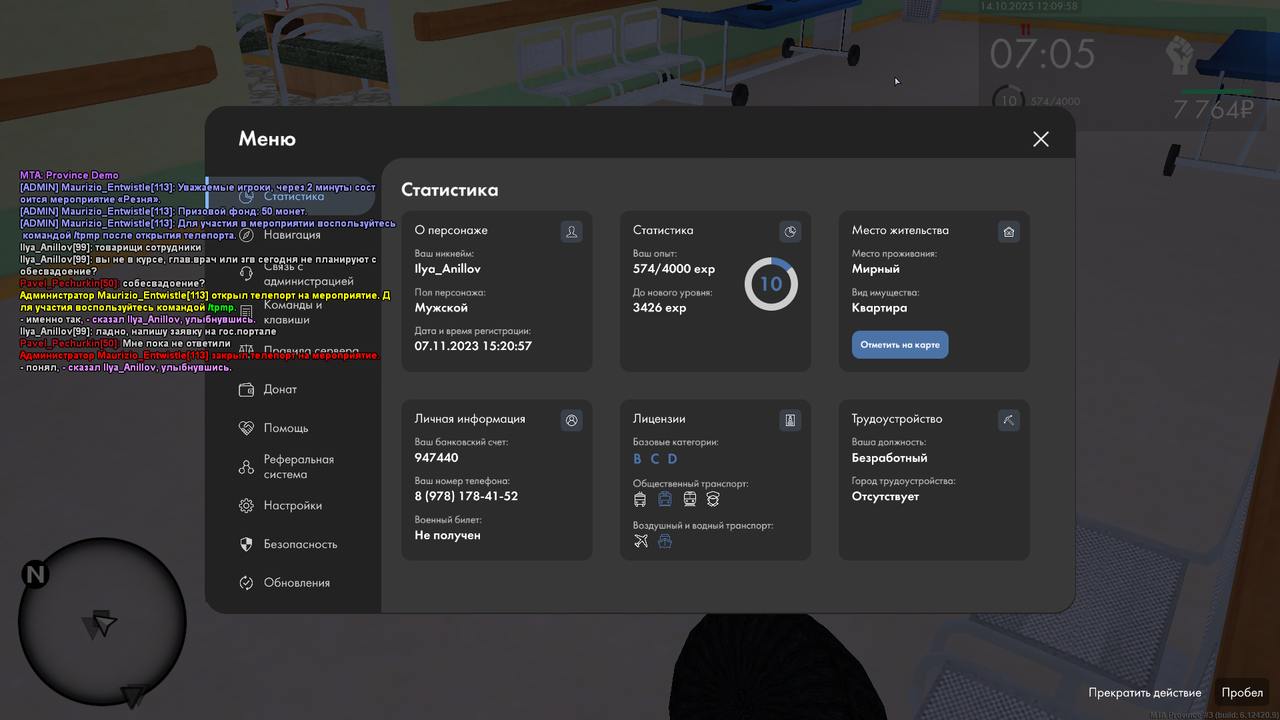Screen dimensions: 1280x720
Task: Click the Обновления checkmark icon
Action: pyautogui.click(x=246, y=583)
